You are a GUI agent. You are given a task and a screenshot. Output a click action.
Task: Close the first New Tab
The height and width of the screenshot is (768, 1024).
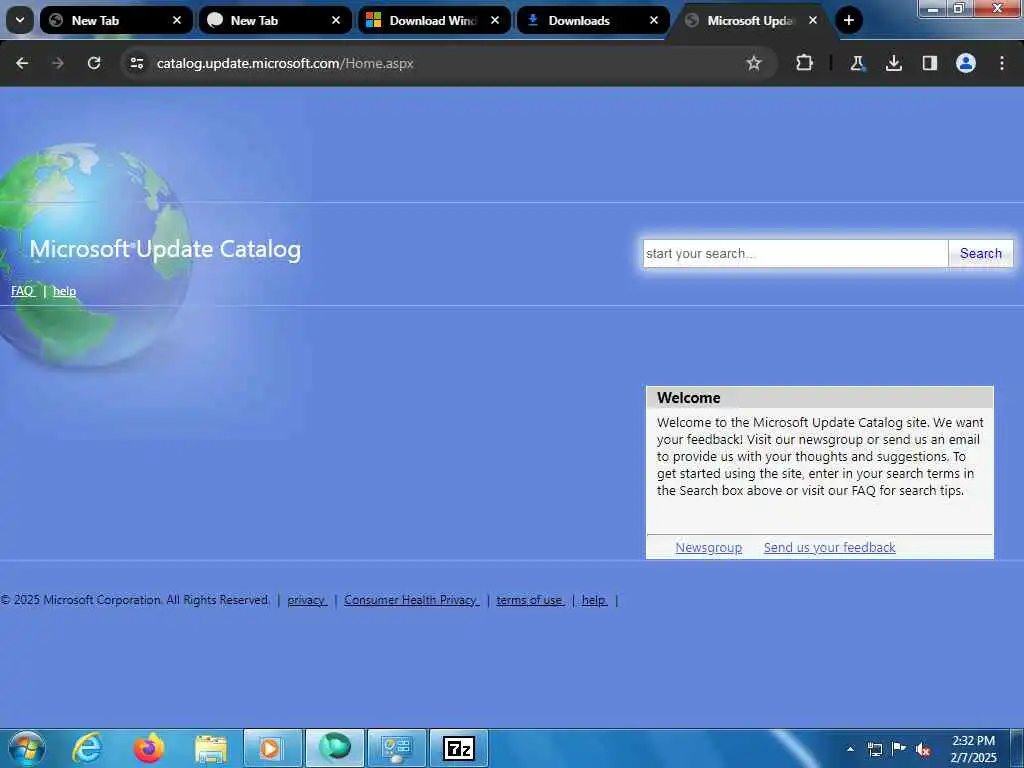(177, 20)
